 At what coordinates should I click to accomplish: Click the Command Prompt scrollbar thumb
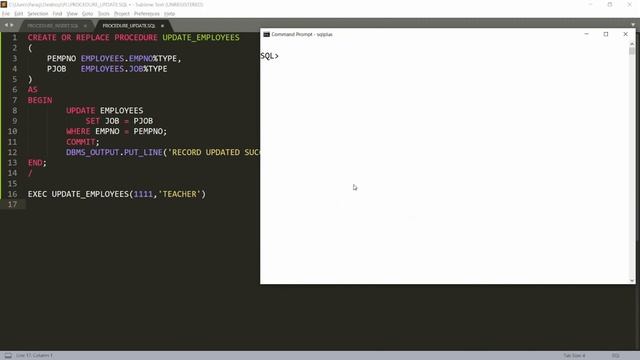(x=632, y=51)
